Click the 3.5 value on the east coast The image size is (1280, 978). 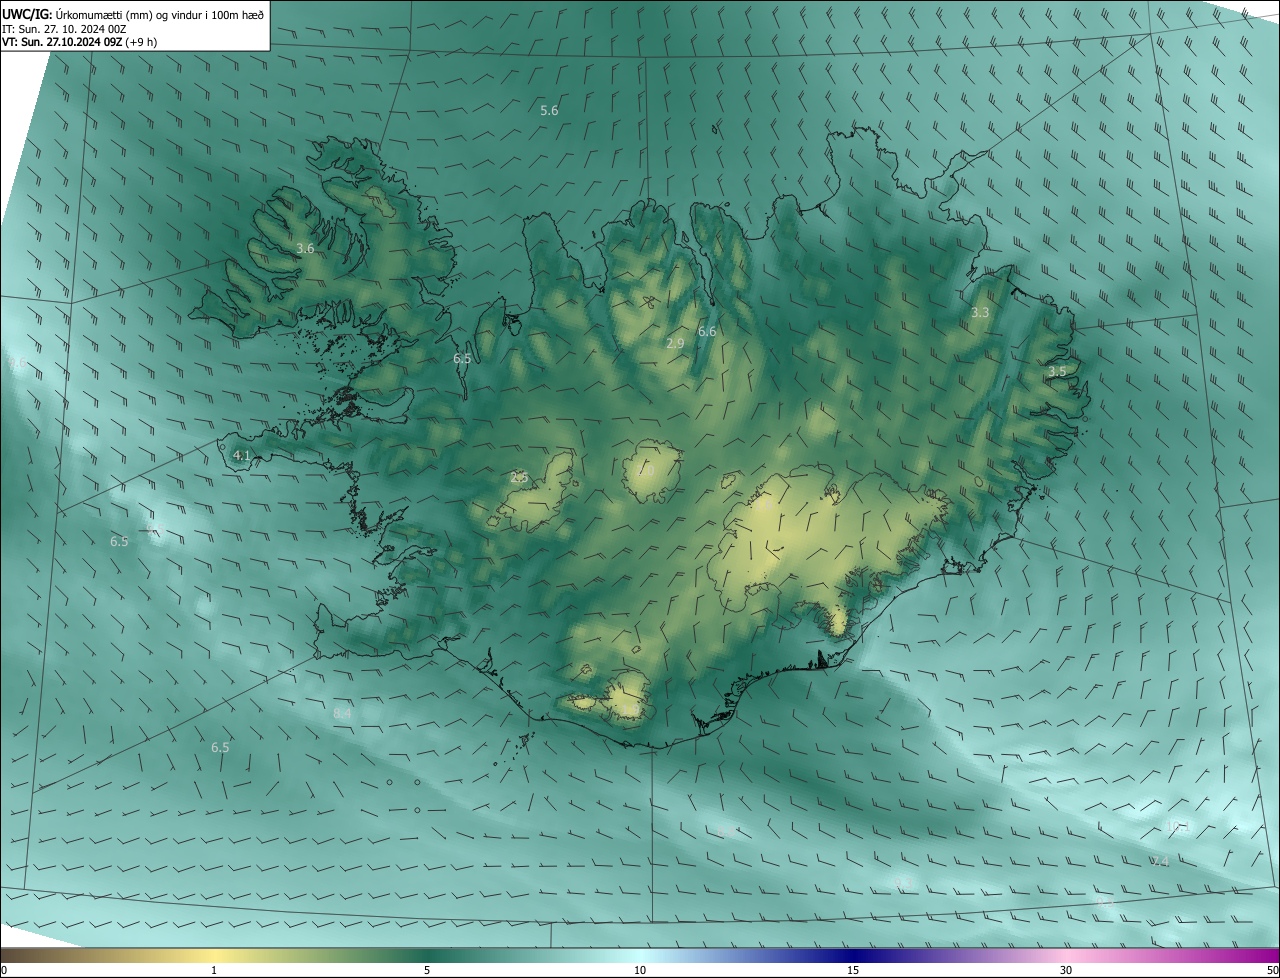tap(1057, 371)
